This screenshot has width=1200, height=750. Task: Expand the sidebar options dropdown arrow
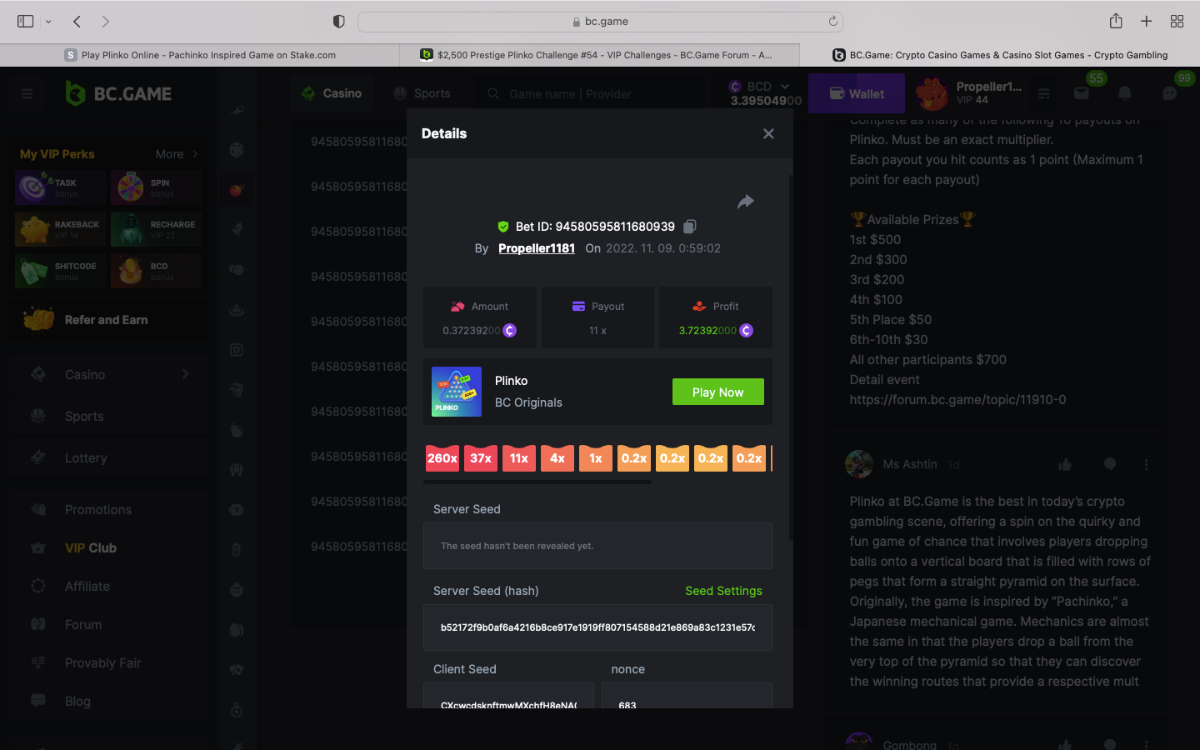pos(47,21)
